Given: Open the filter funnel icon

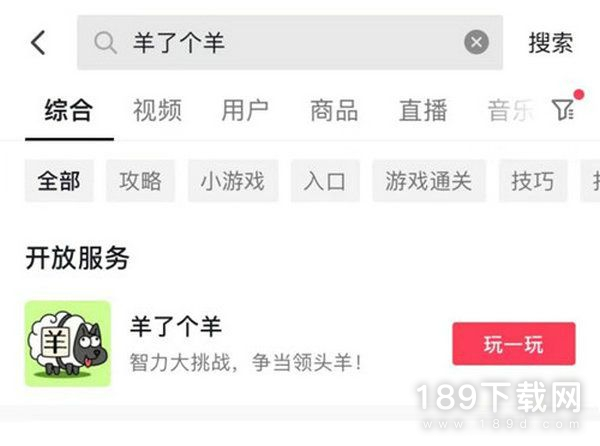Looking at the screenshot, I should pyautogui.click(x=563, y=110).
